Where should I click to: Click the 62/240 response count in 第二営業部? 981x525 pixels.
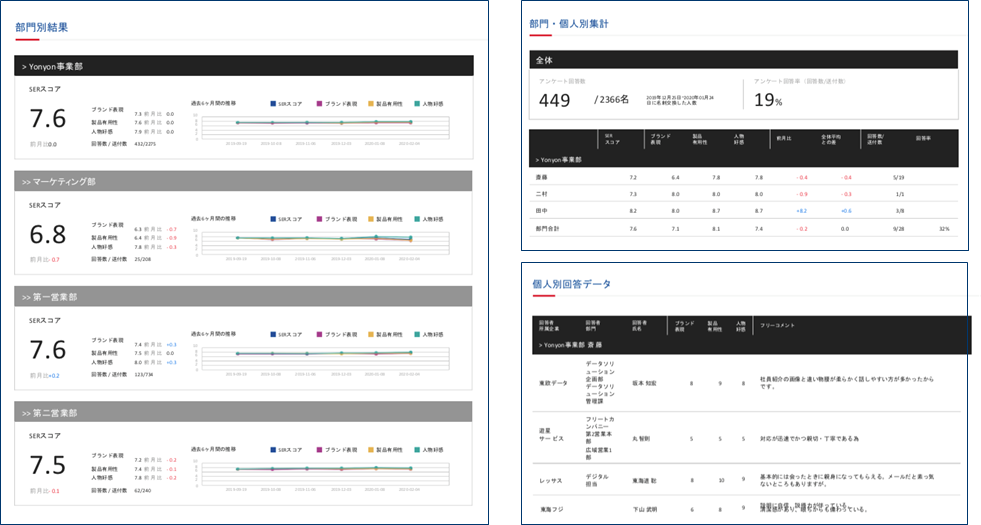click(x=143, y=491)
